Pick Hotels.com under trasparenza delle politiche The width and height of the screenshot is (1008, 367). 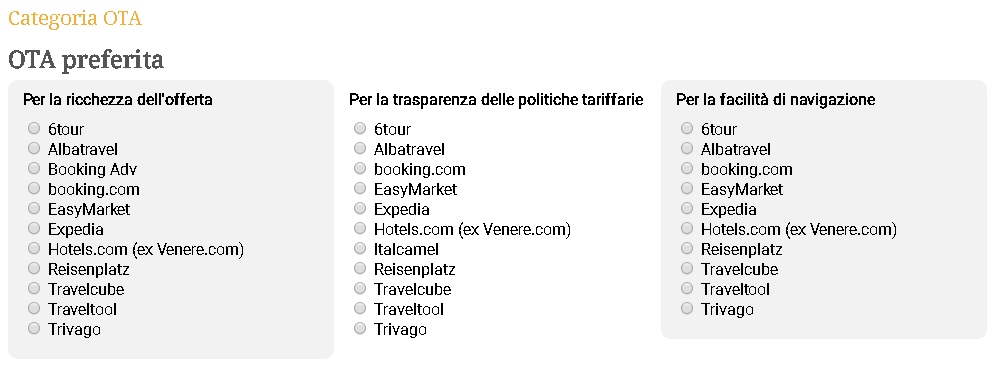point(360,228)
